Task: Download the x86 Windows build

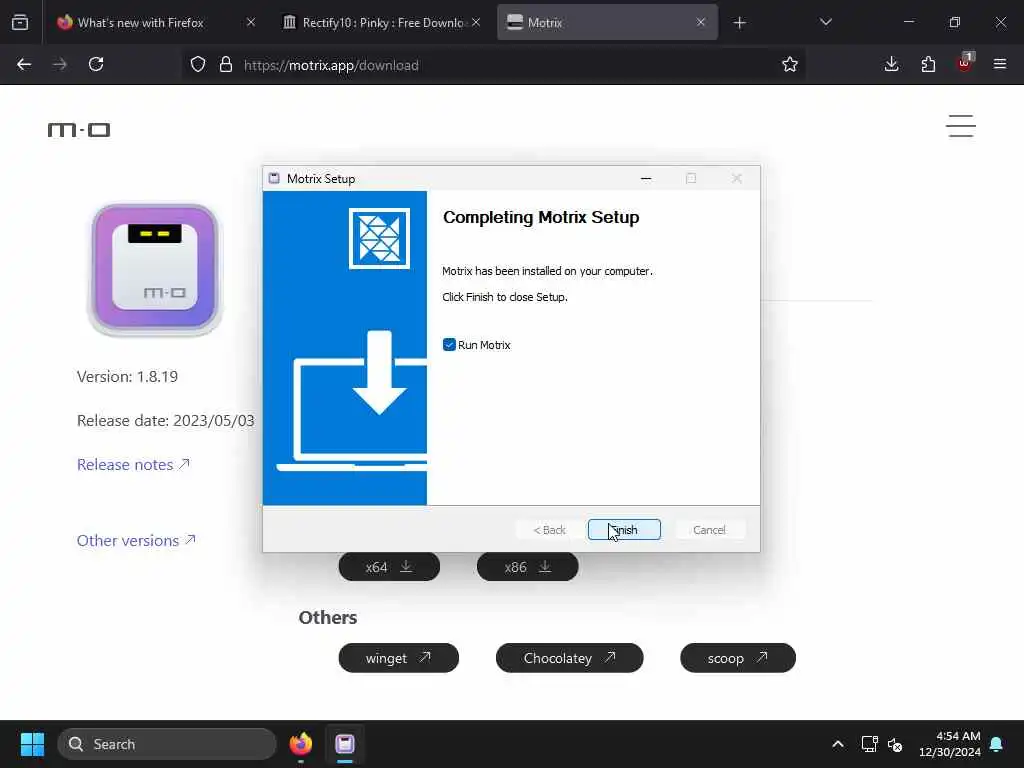Action: 528,567
